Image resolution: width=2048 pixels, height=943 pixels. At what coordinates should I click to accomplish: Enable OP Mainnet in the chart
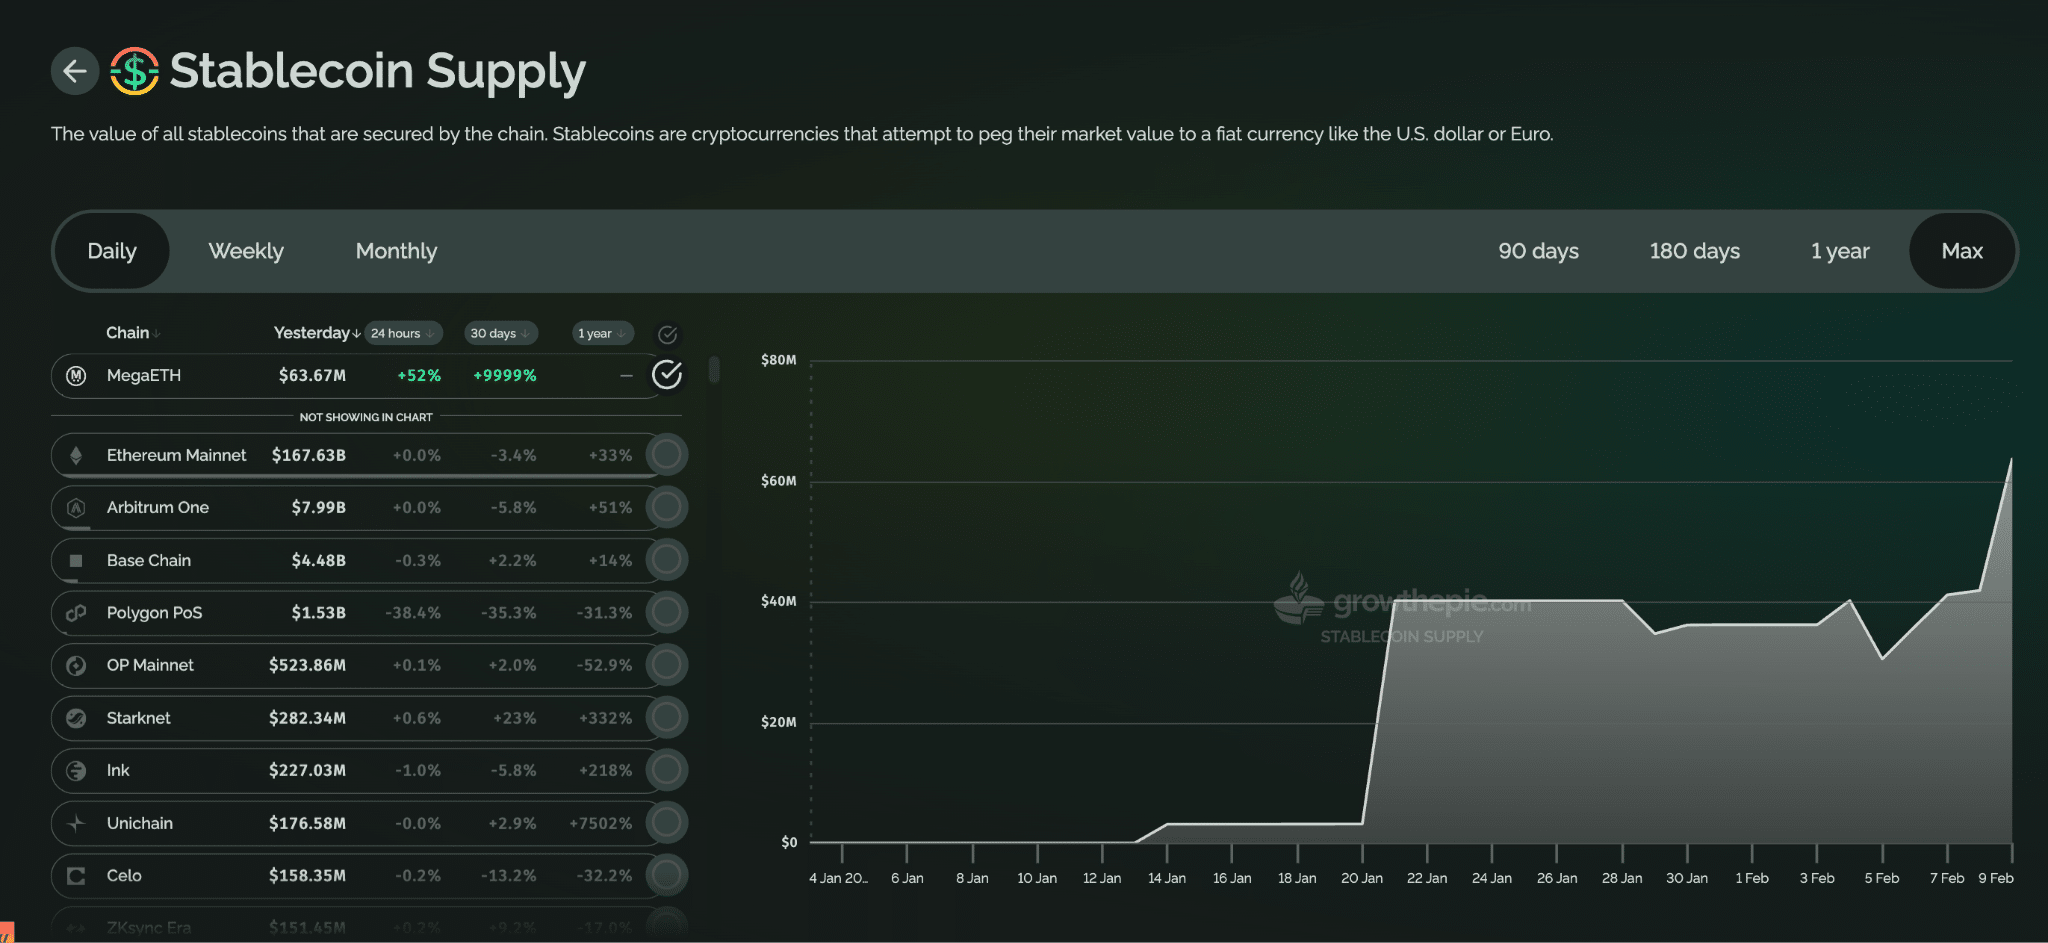pyautogui.click(x=666, y=665)
